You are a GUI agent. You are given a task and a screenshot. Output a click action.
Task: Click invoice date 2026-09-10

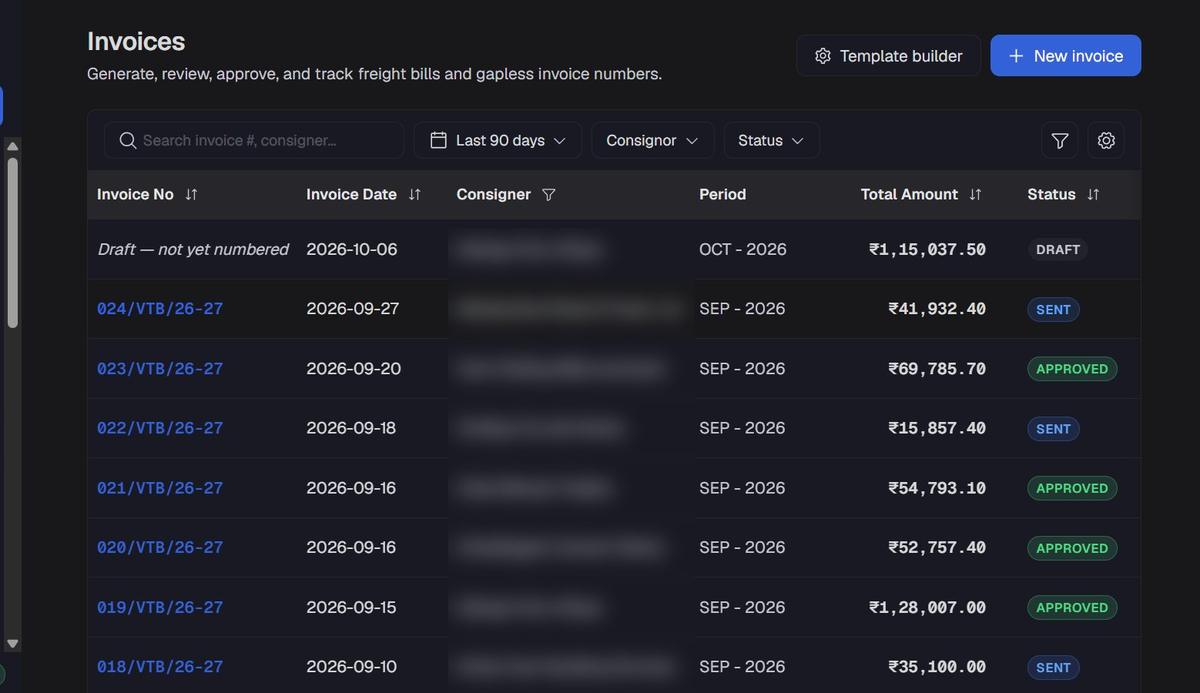click(351, 667)
